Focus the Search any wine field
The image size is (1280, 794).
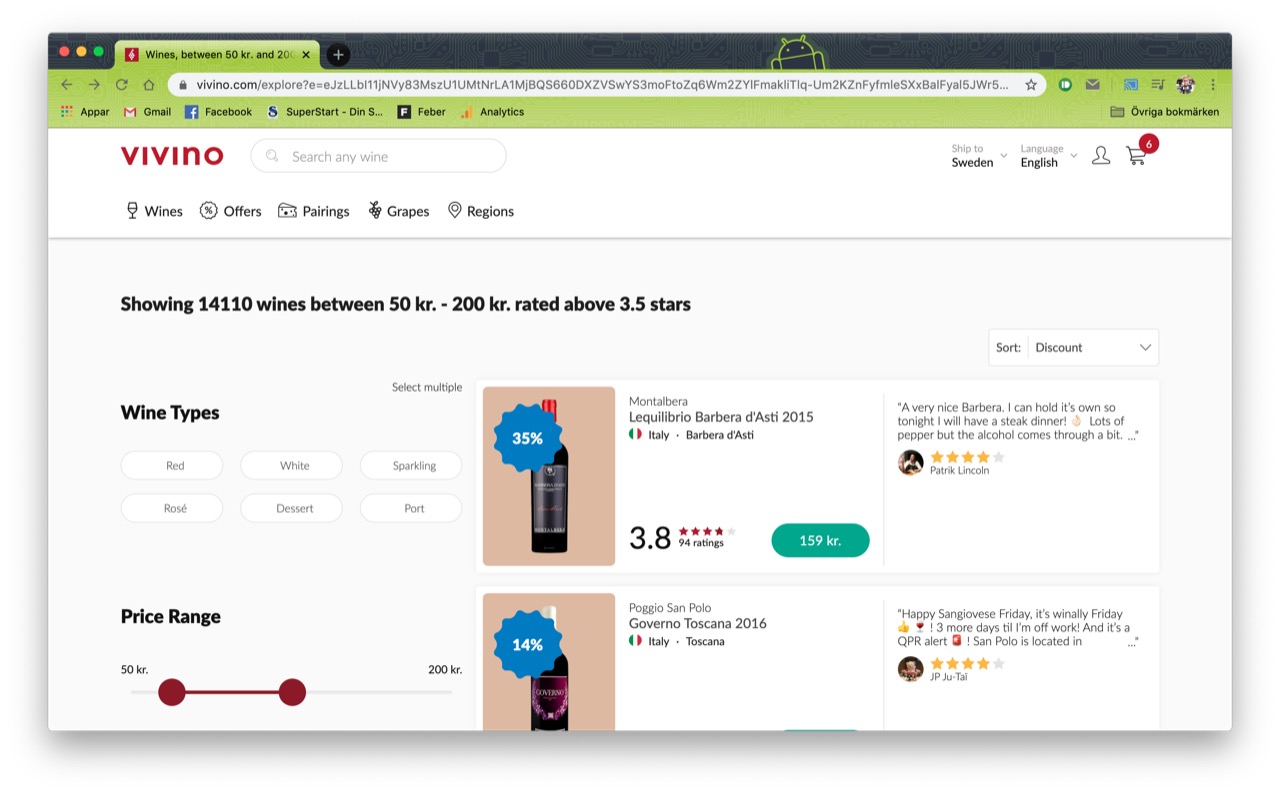378,156
